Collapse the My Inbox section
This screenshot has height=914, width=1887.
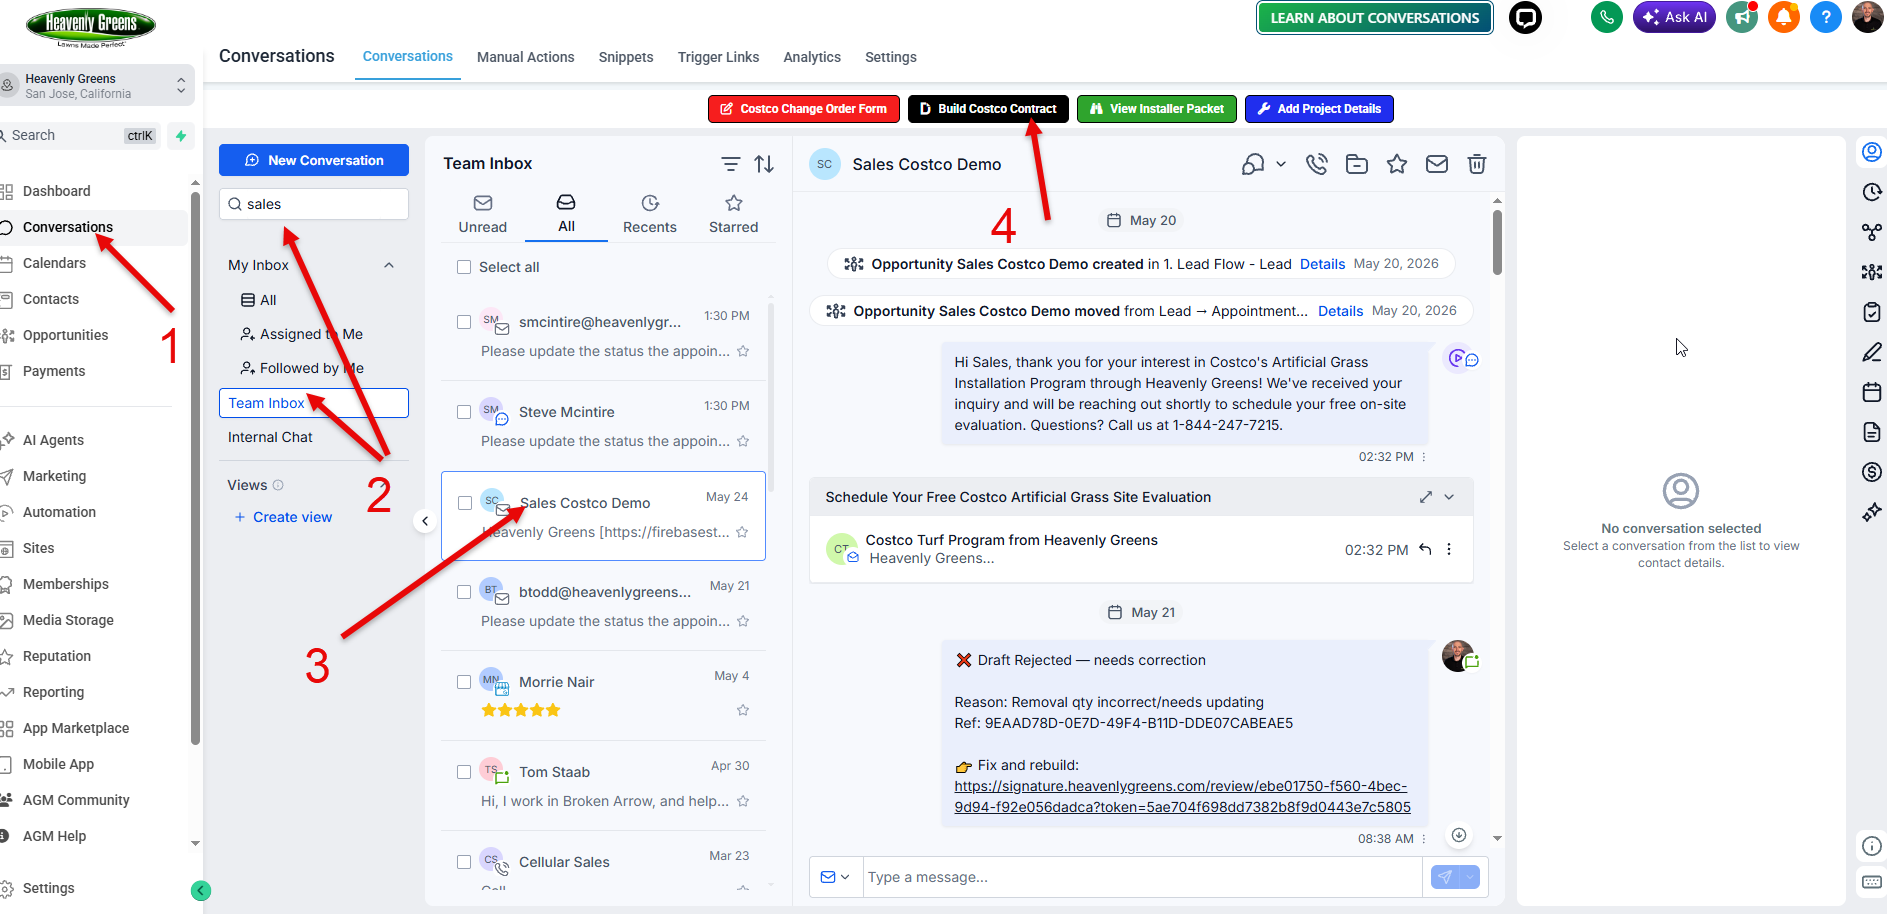tap(389, 265)
